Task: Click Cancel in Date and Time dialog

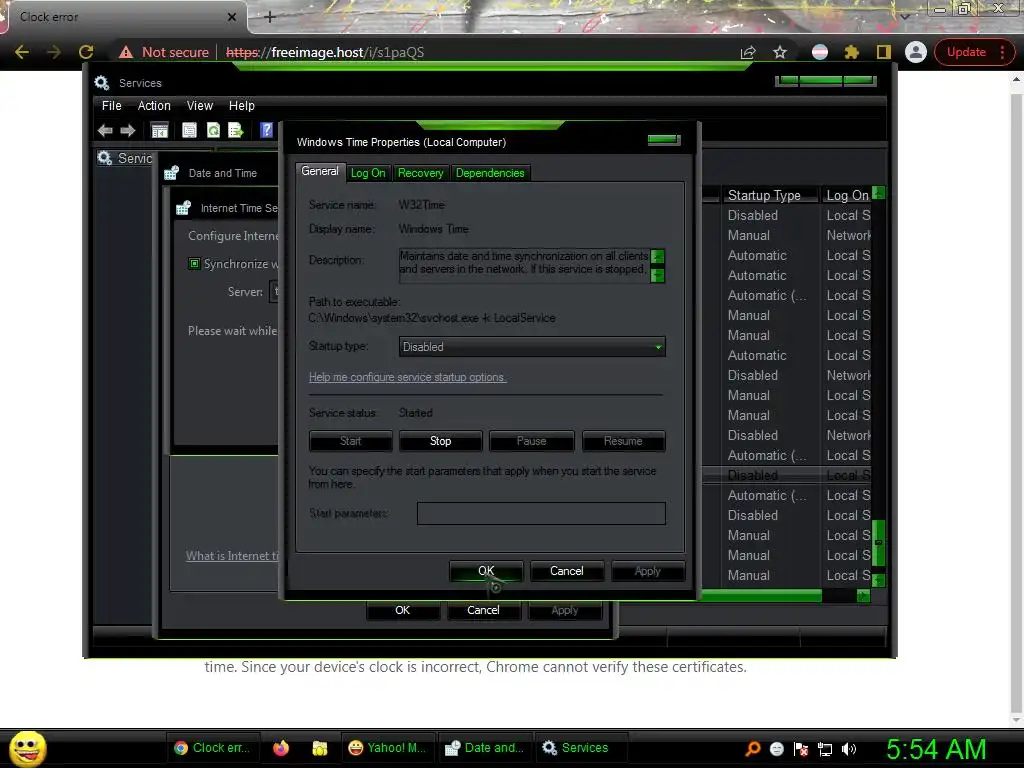Action: (483, 610)
